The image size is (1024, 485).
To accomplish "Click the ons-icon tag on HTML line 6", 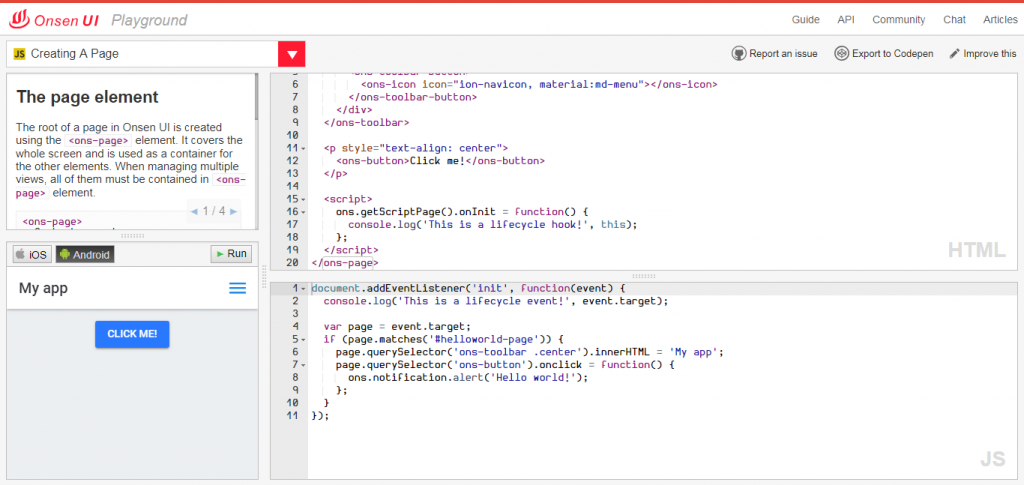I will (539, 84).
